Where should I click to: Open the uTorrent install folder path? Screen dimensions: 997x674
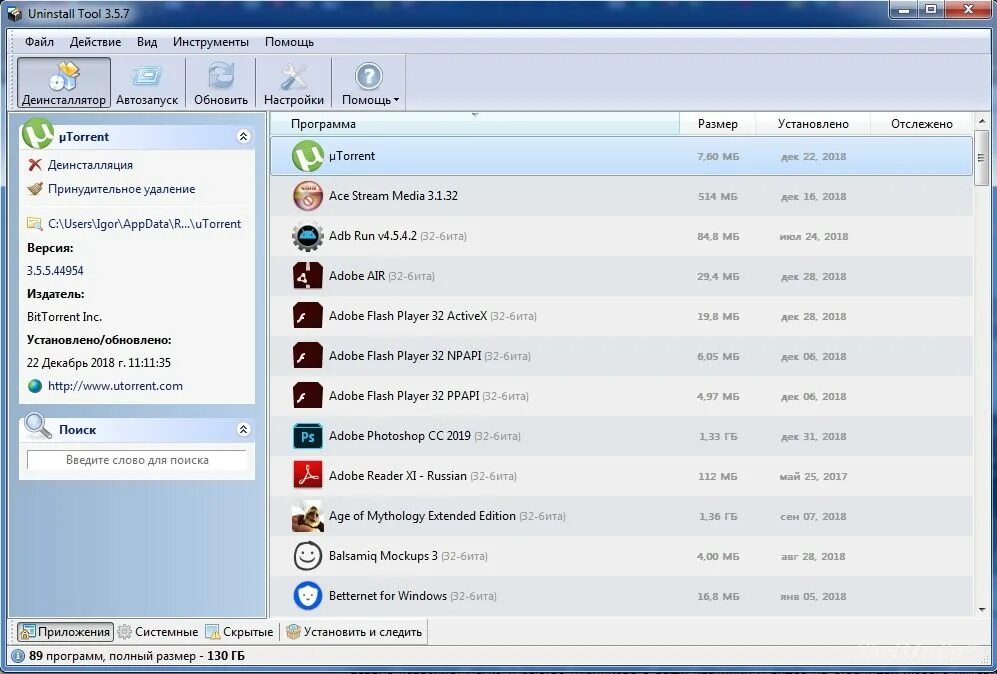click(144, 224)
